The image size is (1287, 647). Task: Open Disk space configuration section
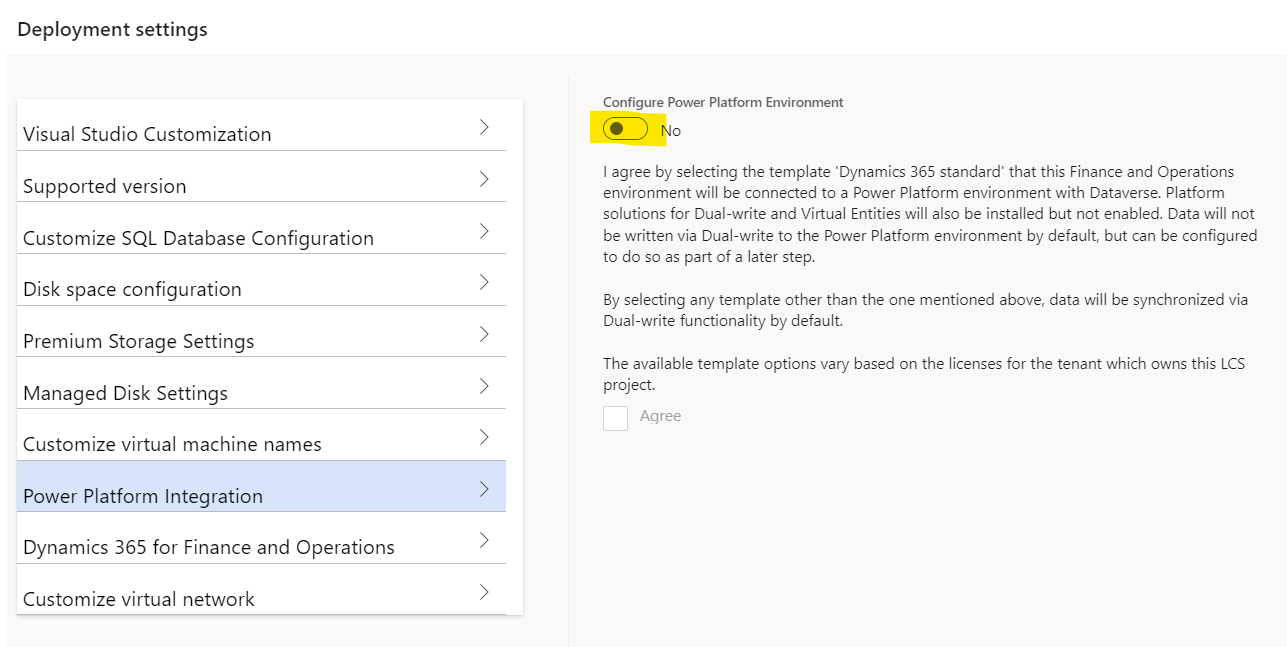pos(261,281)
